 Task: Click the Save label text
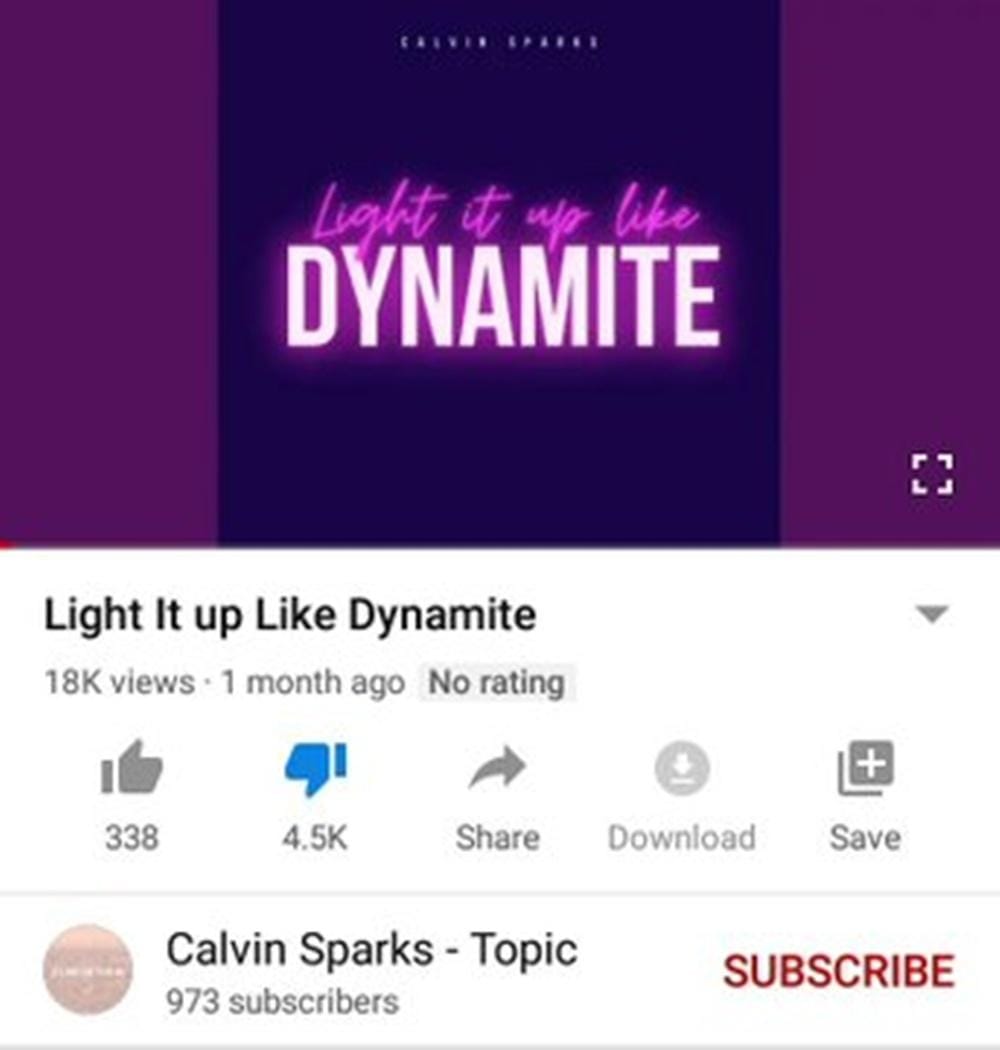tap(865, 838)
